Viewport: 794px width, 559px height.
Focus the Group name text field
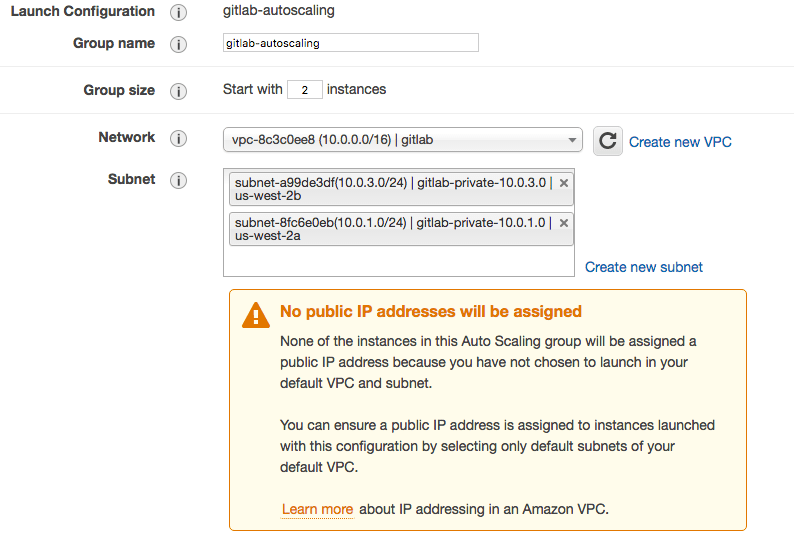click(x=351, y=43)
